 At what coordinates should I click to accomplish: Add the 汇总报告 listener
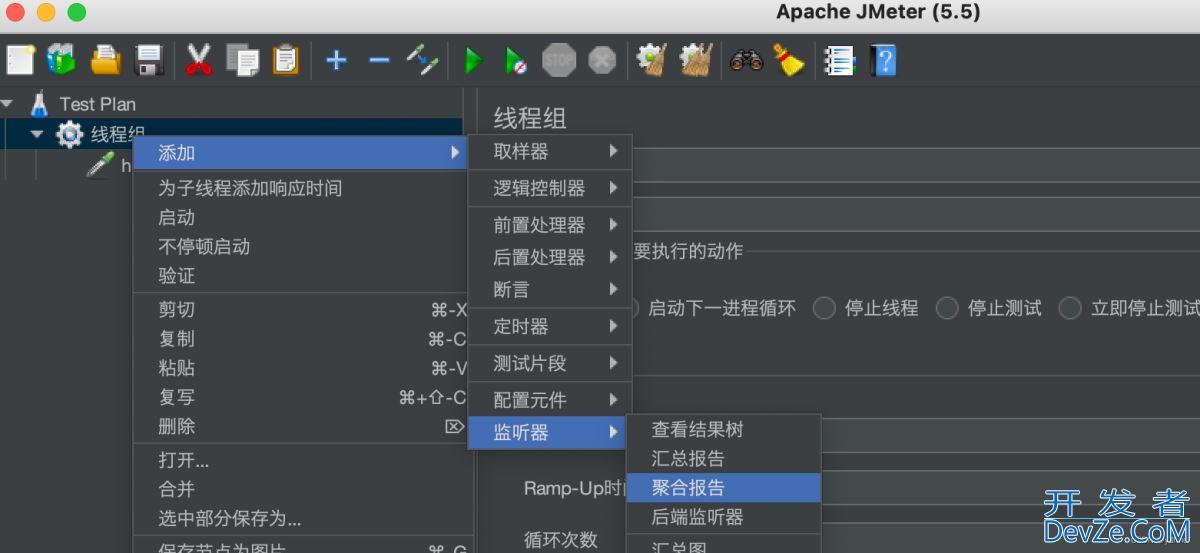[723, 459]
